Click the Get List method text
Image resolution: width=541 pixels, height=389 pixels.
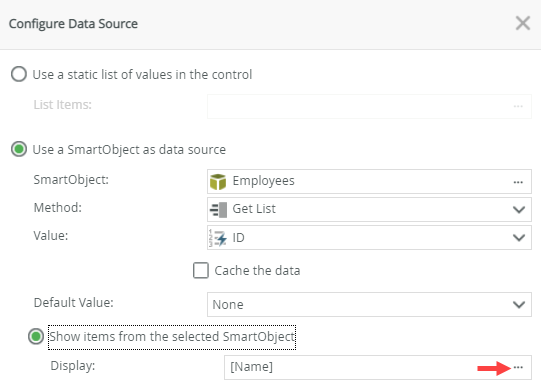(254, 209)
